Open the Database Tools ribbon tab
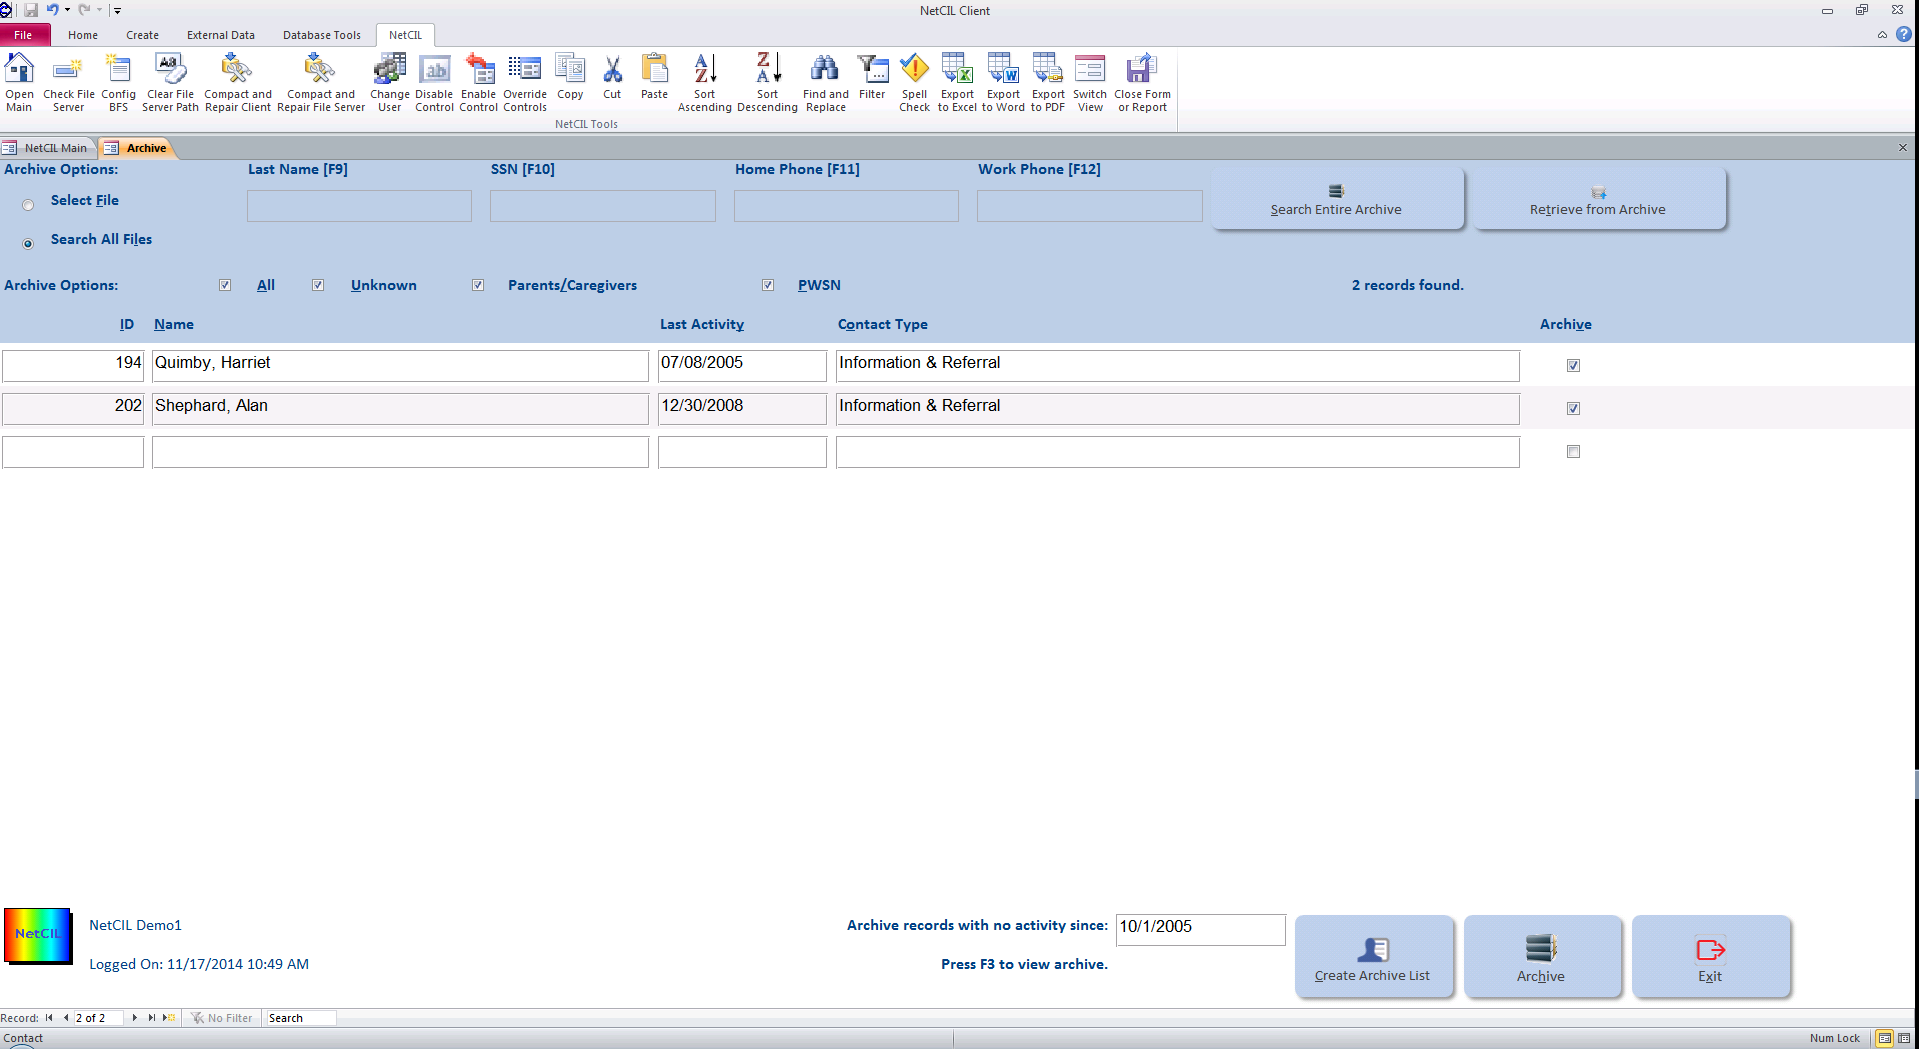This screenshot has width=1919, height=1049. (x=321, y=35)
